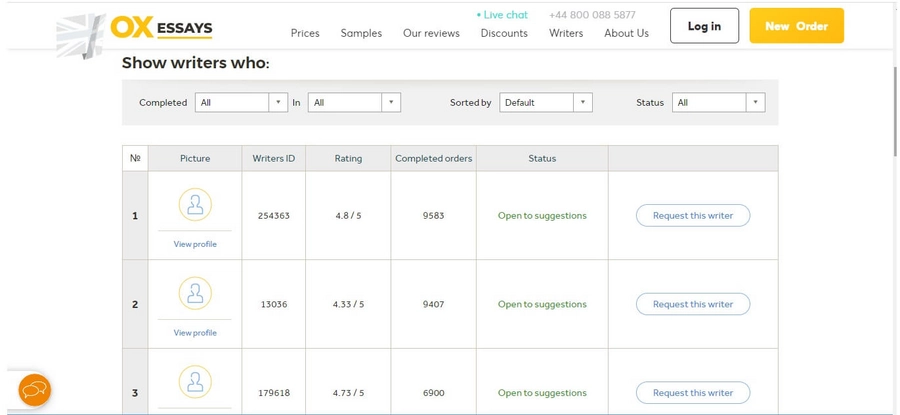Open the In subject dropdown
900x415 pixels.
coord(354,103)
